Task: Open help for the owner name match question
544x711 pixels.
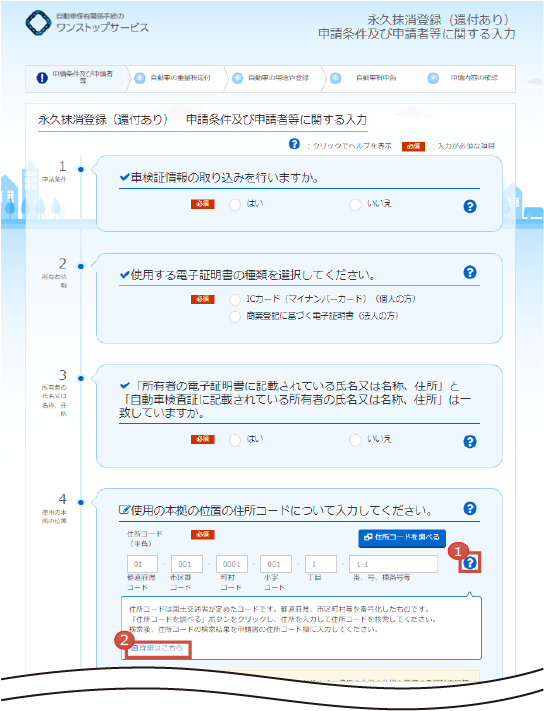Action: tap(470, 441)
